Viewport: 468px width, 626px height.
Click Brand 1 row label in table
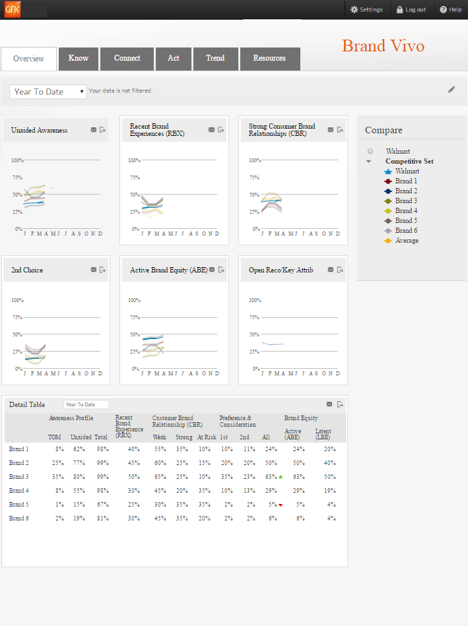coord(19,449)
